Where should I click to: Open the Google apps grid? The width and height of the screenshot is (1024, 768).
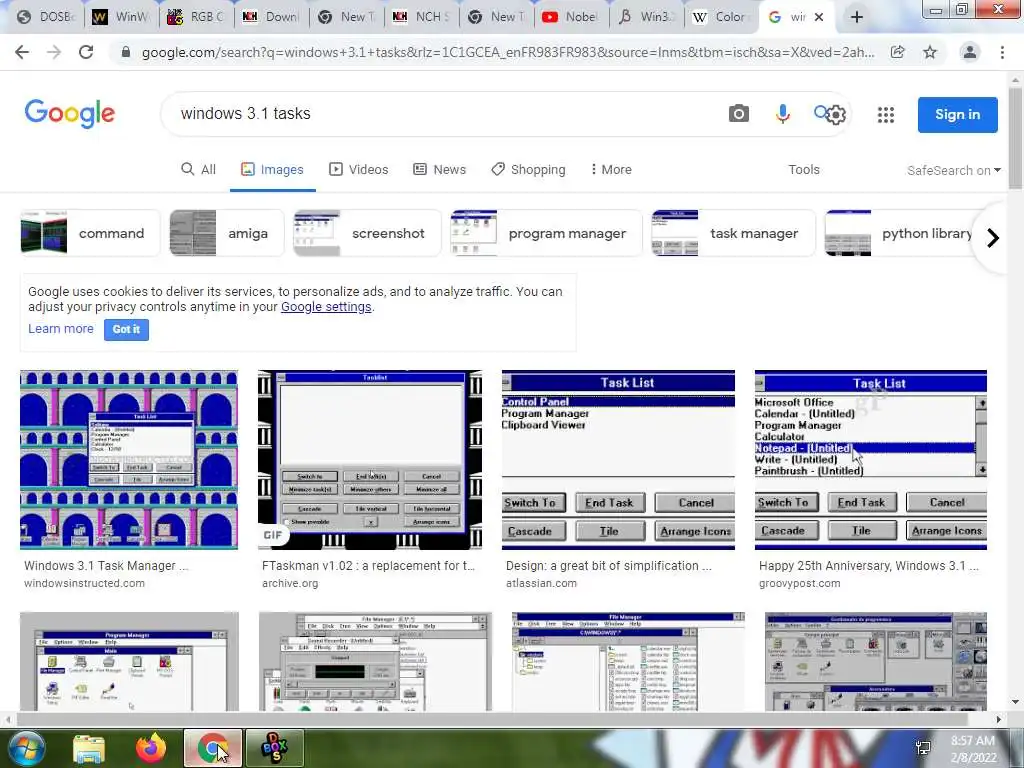point(886,115)
